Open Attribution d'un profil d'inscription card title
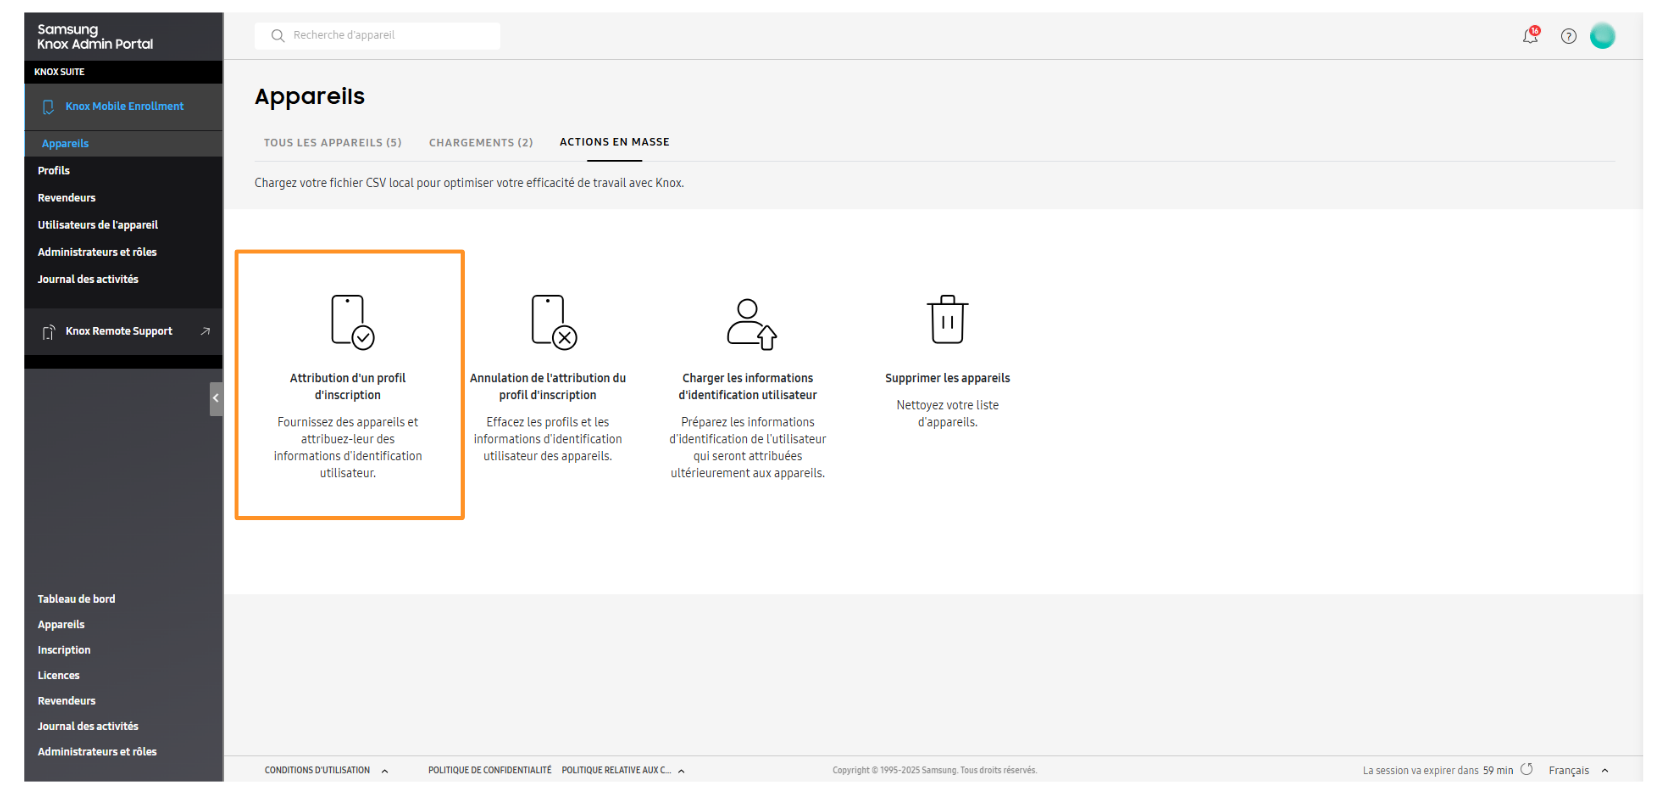 click(348, 386)
